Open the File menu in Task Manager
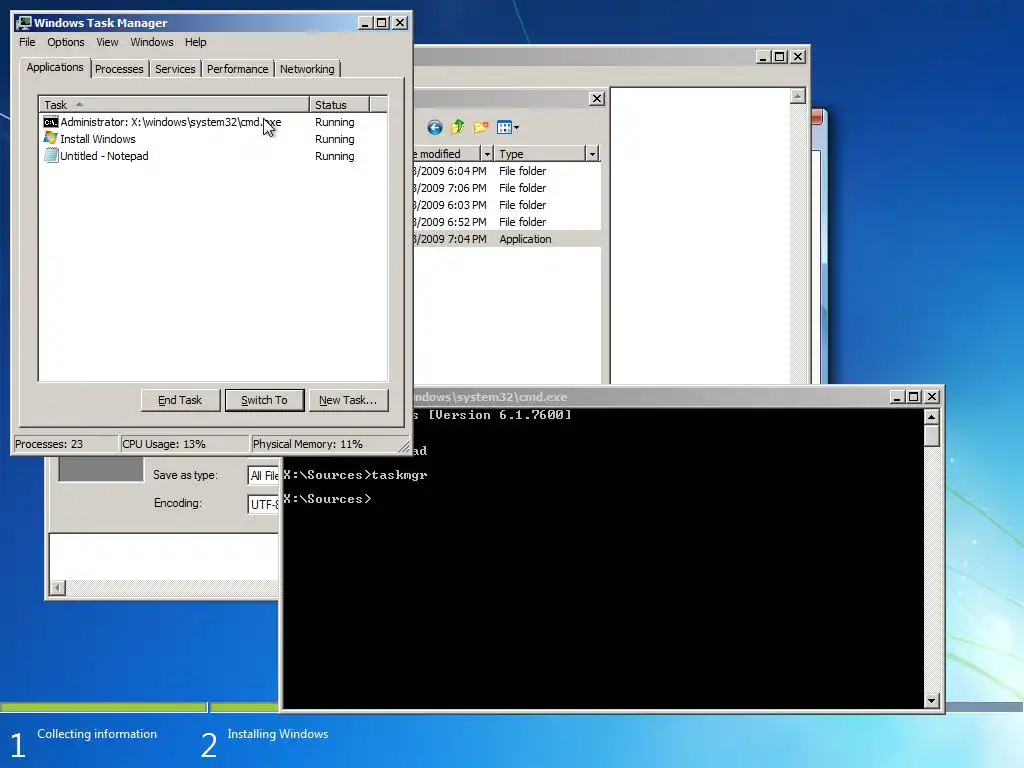 pyautogui.click(x=27, y=42)
